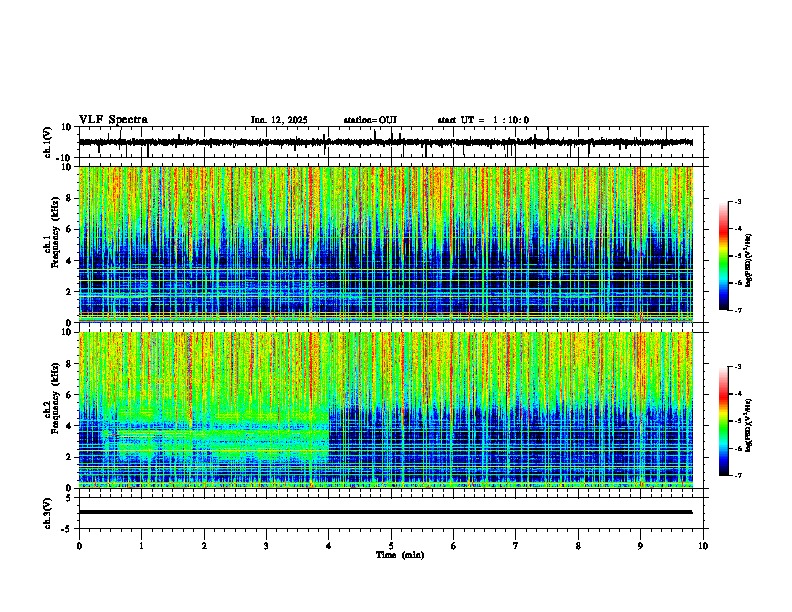Click the green emission band in ch.2 spectrogram
Viewport: 792px width, 612px height.
coord(217,436)
